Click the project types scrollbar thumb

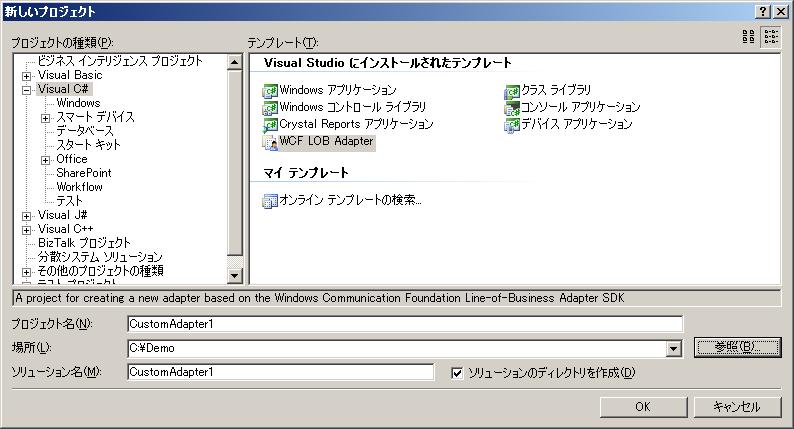tap(234, 163)
